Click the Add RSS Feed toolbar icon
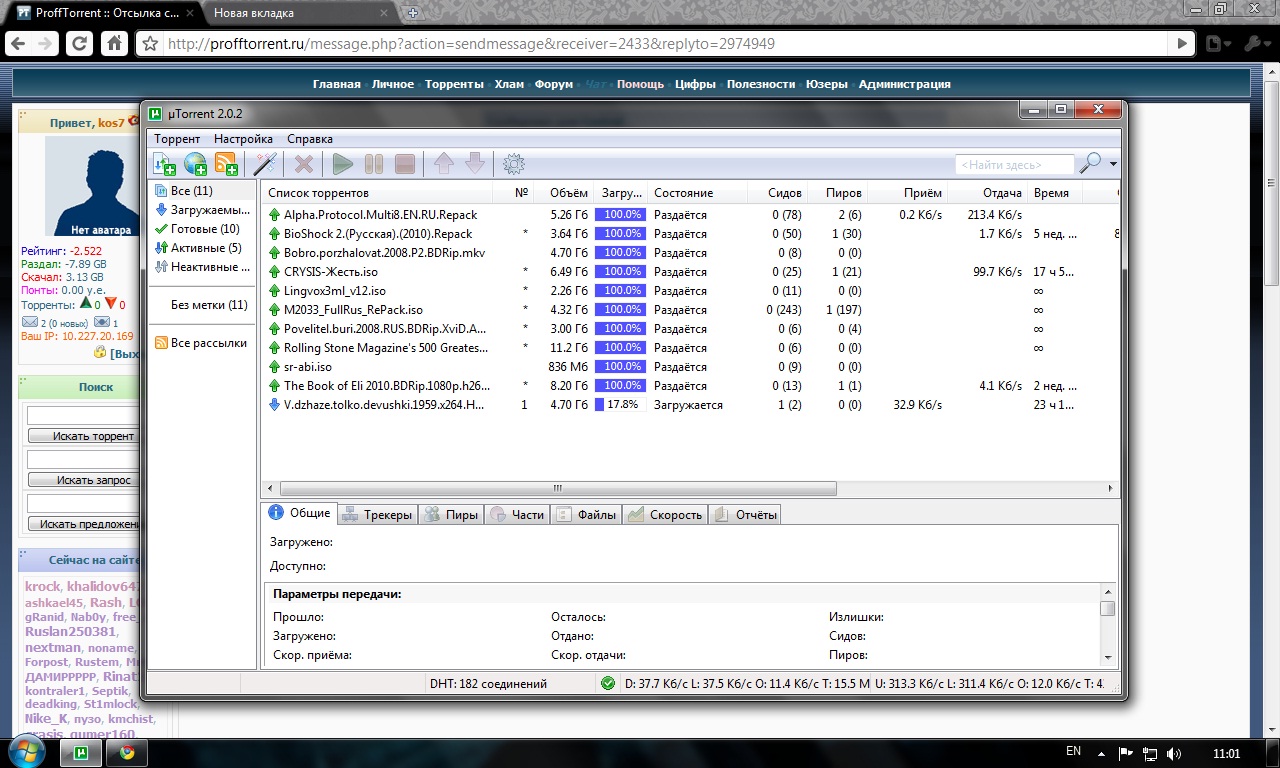This screenshot has width=1280, height=768. point(226,163)
